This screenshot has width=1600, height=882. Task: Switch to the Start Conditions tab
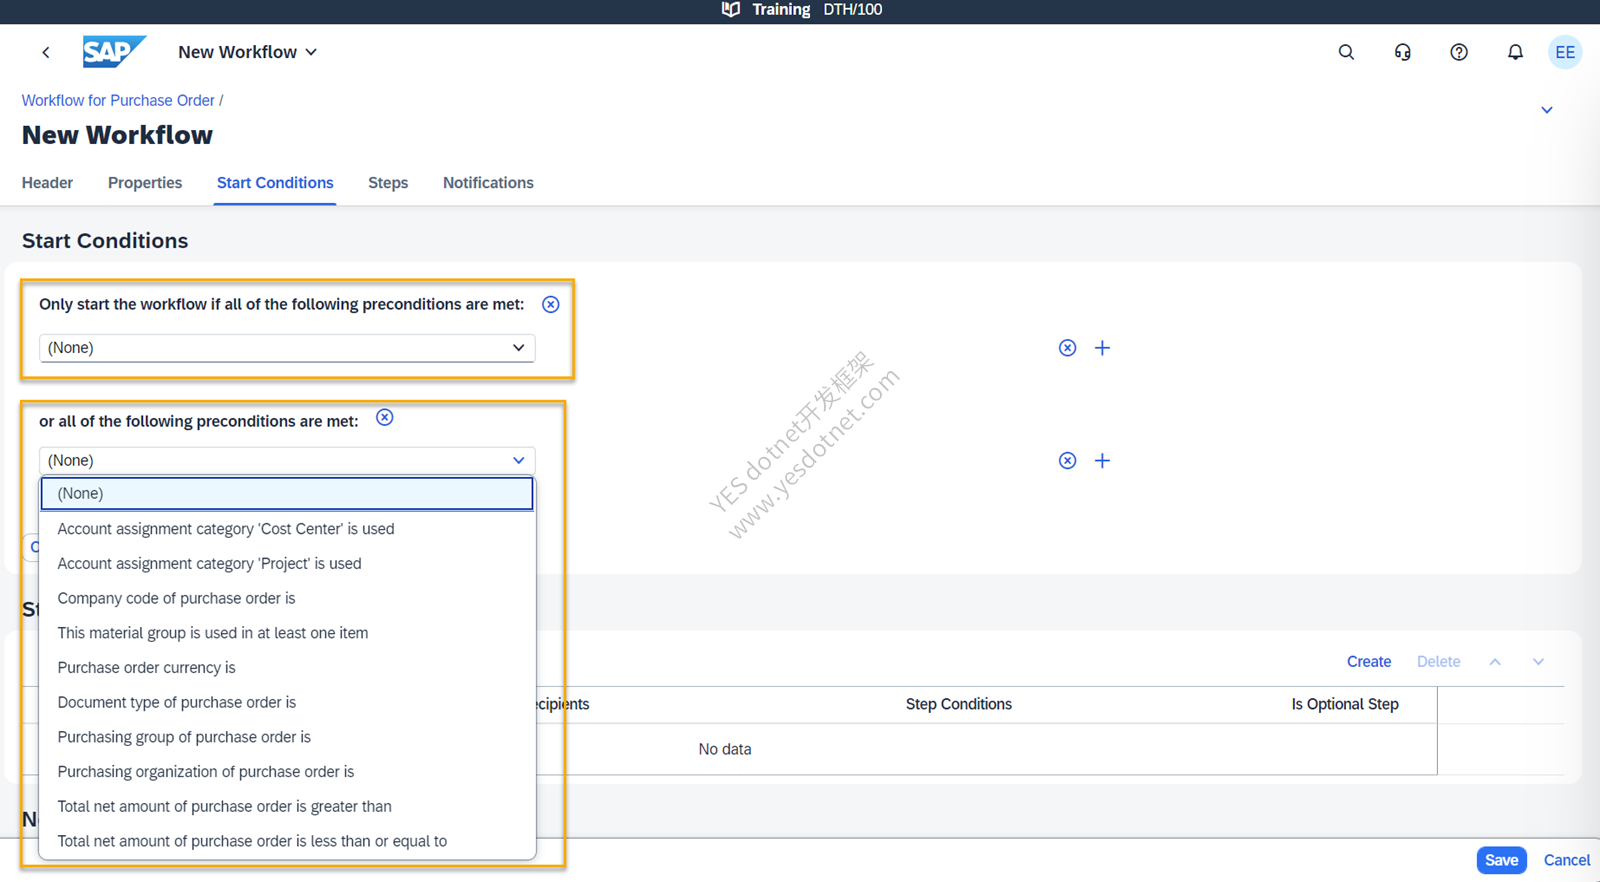coord(275,183)
